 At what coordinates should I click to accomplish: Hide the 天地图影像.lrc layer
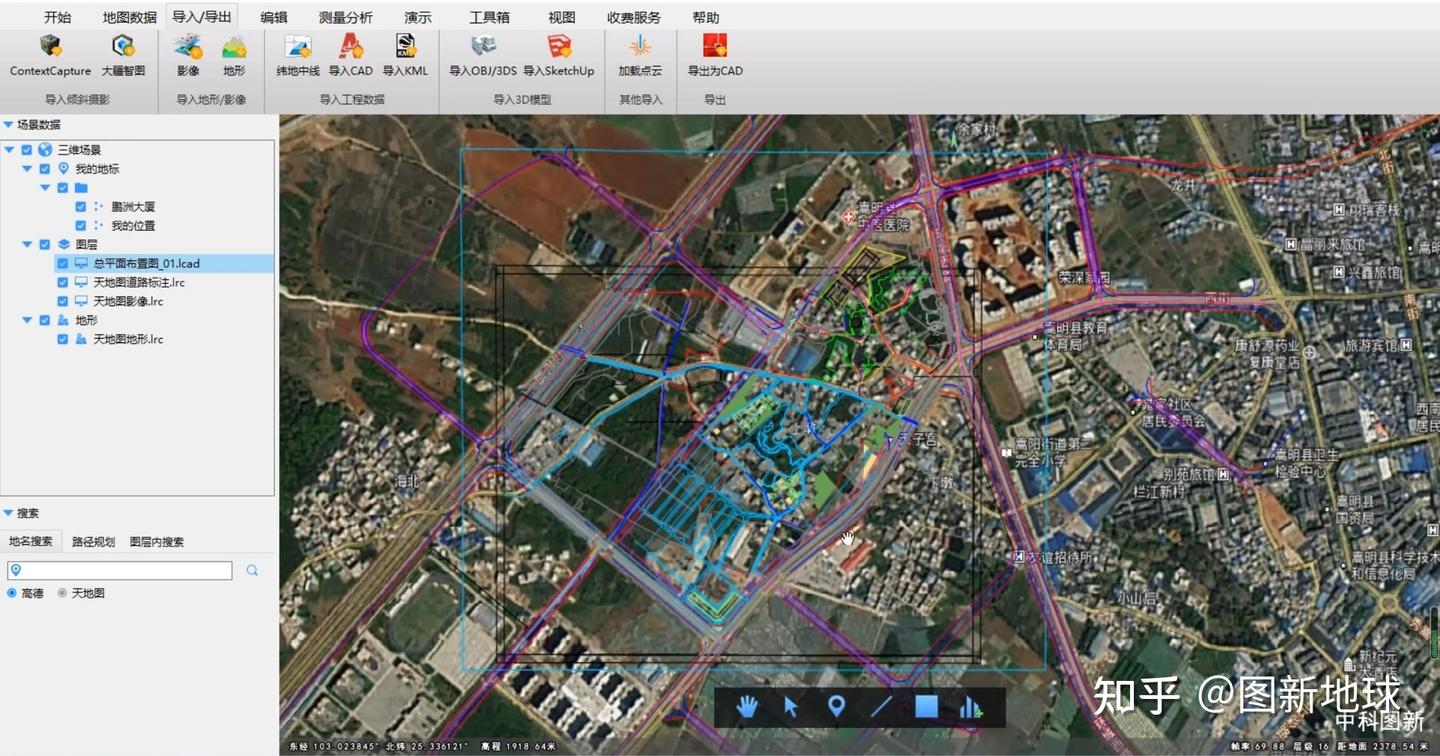[x=63, y=301]
